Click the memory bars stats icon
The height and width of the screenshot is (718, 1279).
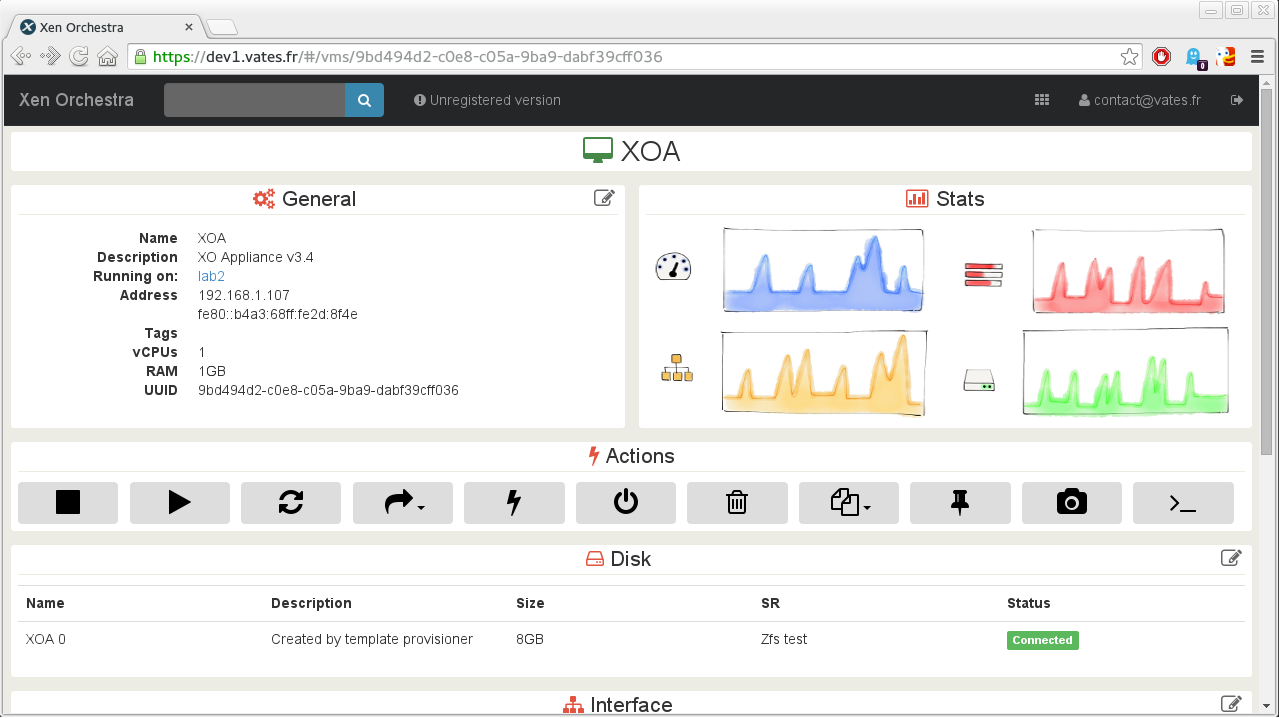[983, 274]
